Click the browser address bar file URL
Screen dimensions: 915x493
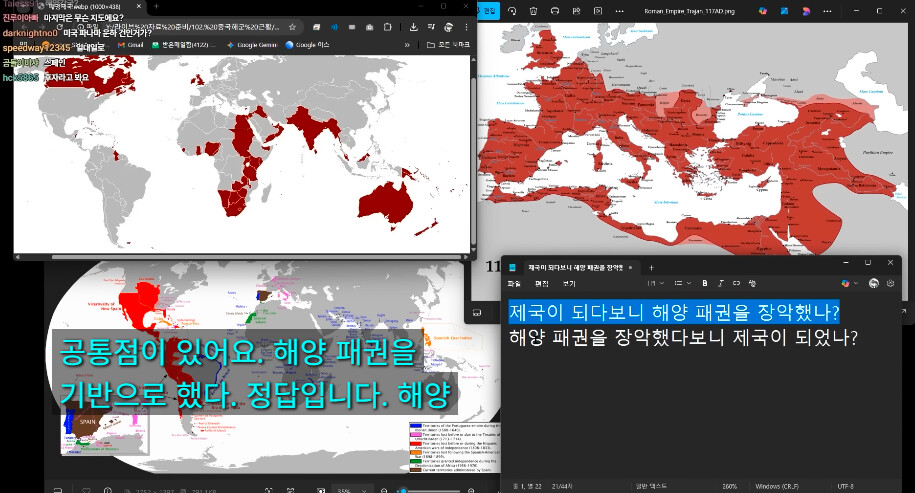click(194, 27)
